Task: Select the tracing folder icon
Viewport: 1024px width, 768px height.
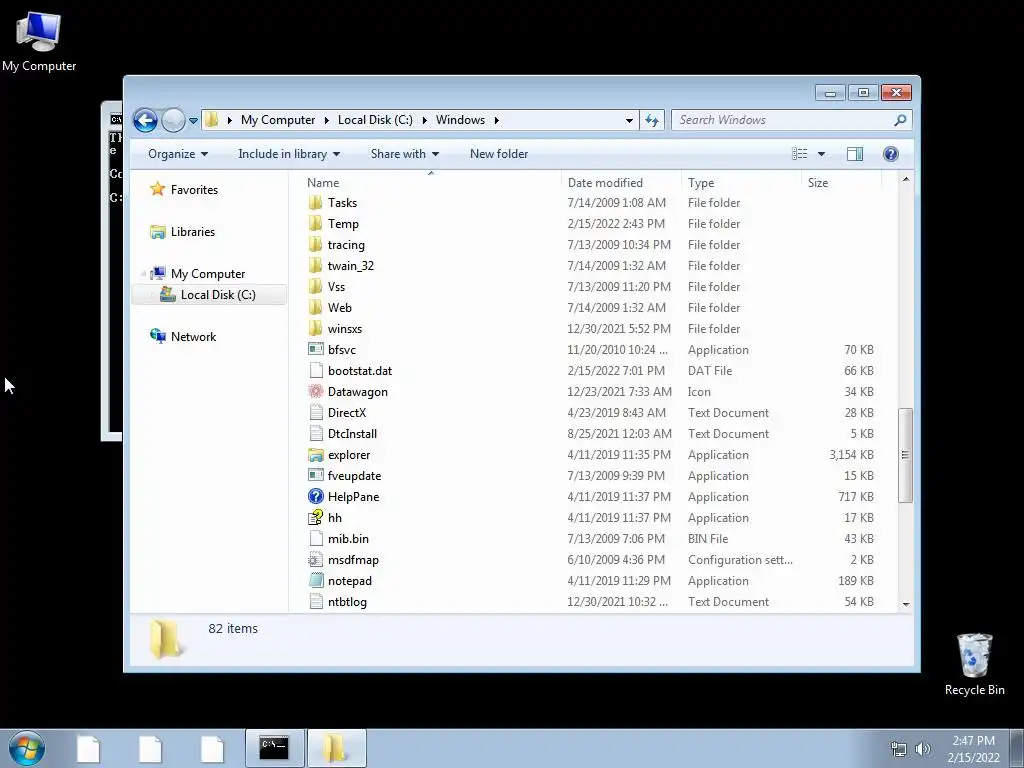Action: click(315, 245)
